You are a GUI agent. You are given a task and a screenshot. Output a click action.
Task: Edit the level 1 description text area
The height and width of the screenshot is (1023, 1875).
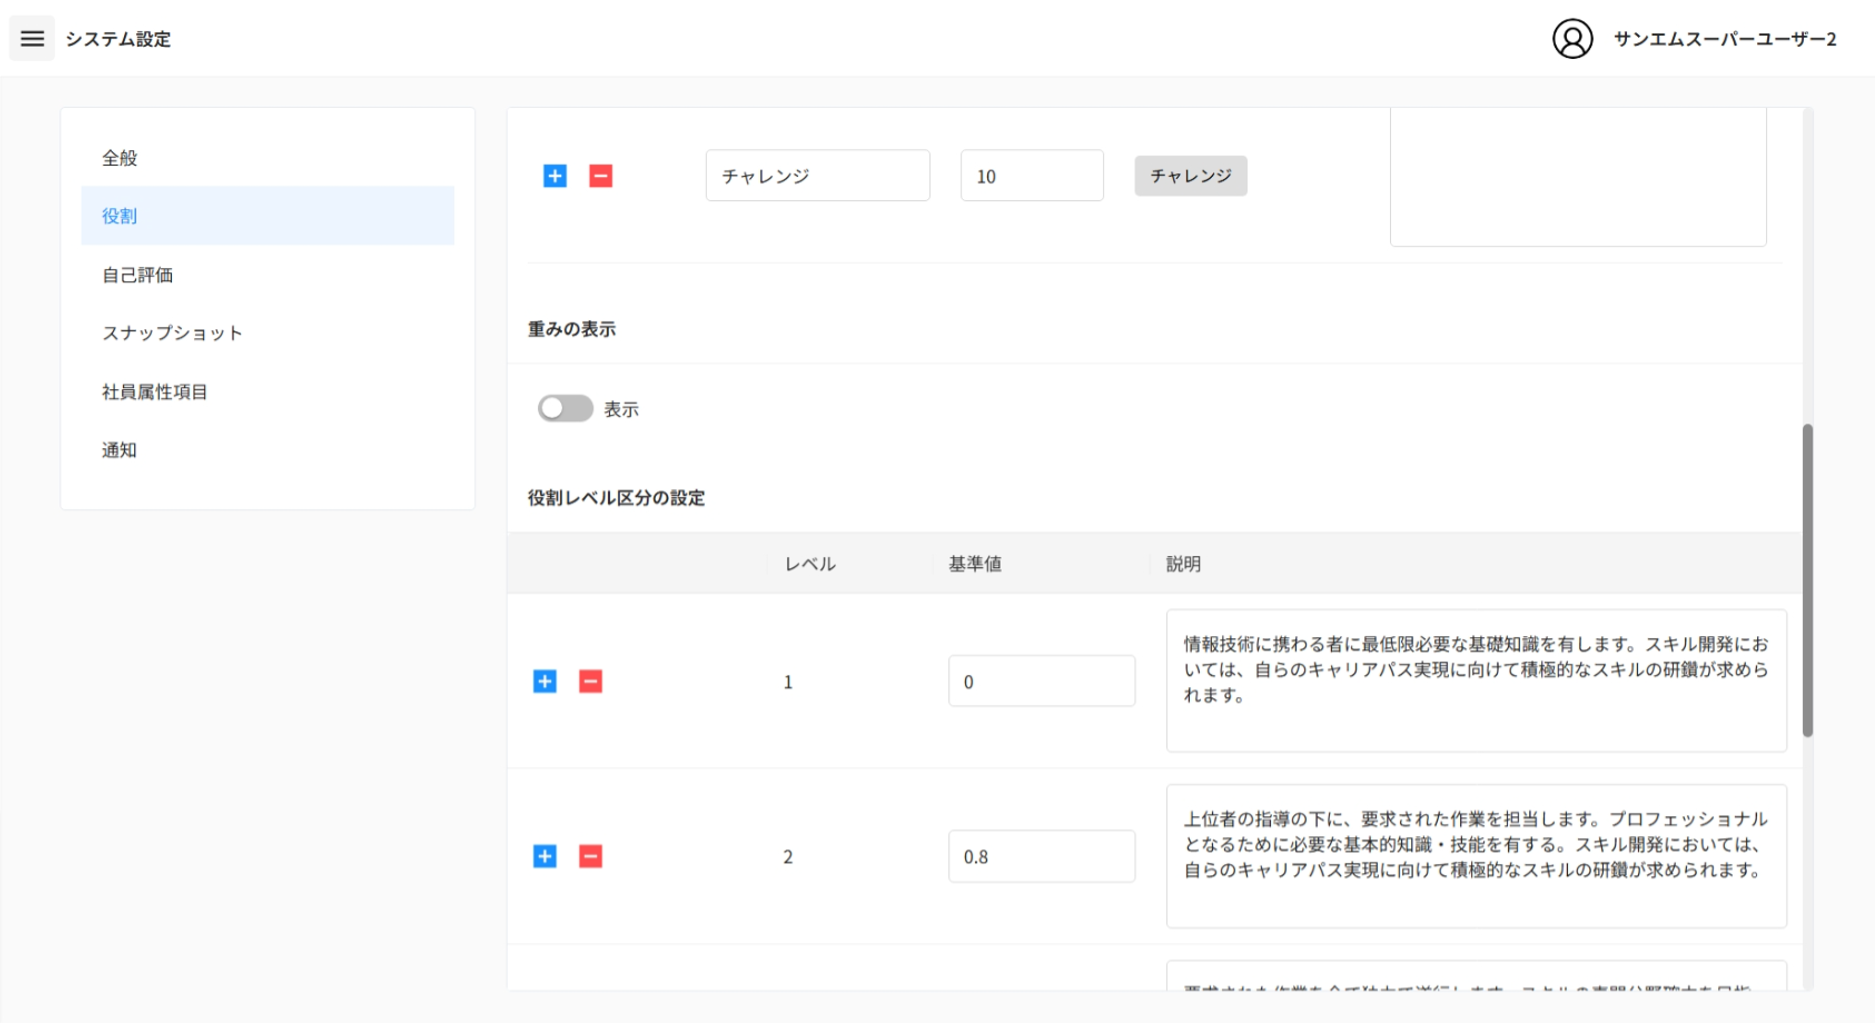[x=1476, y=681]
